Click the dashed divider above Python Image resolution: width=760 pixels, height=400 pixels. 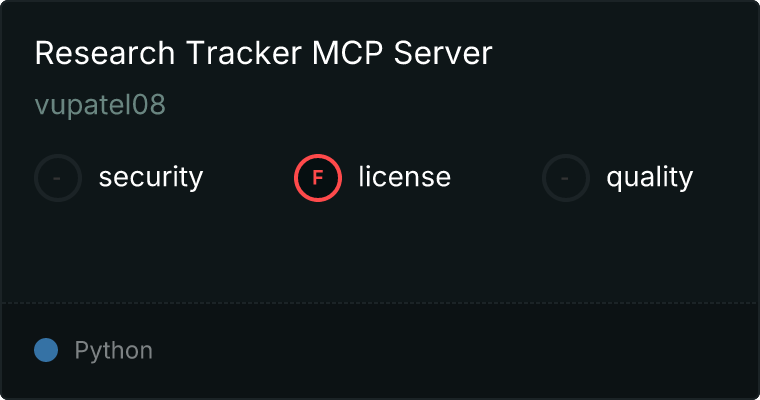[x=380, y=303]
